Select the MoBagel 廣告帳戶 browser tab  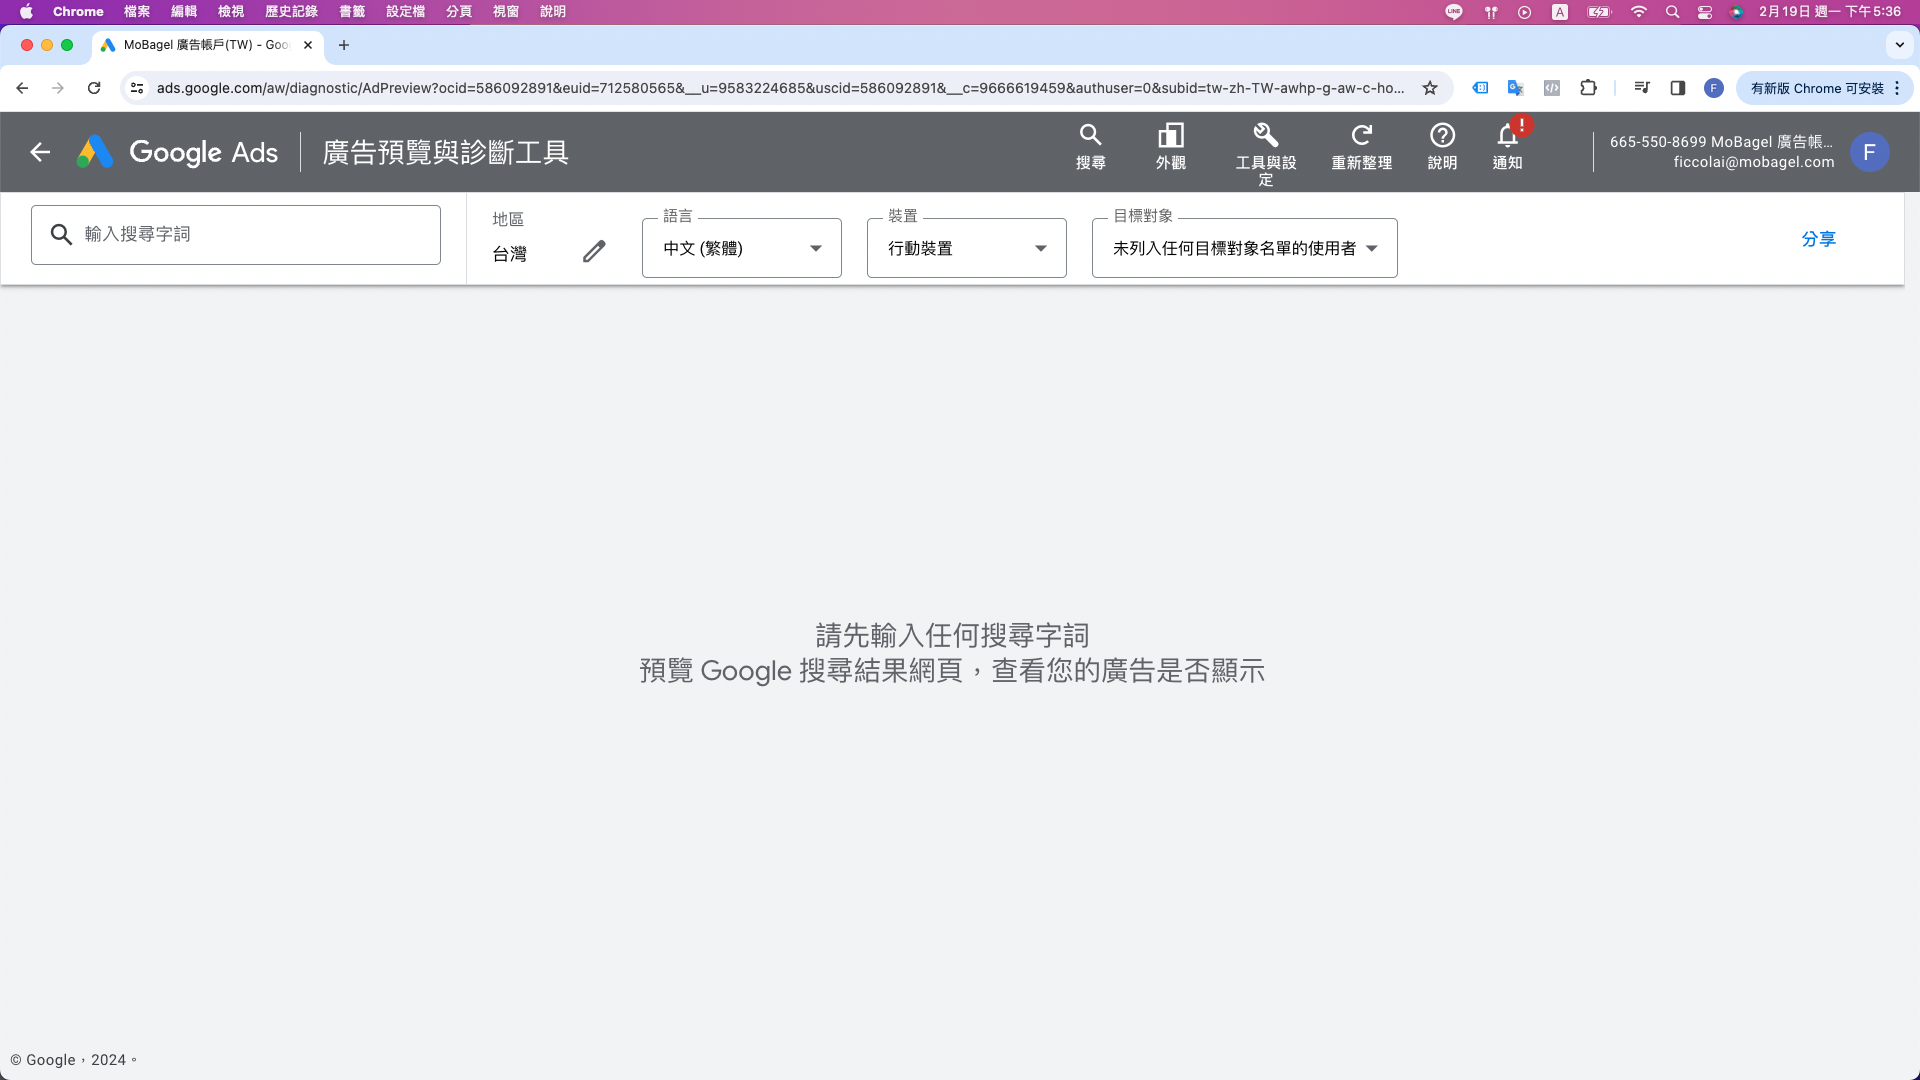(x=207, y=45)
